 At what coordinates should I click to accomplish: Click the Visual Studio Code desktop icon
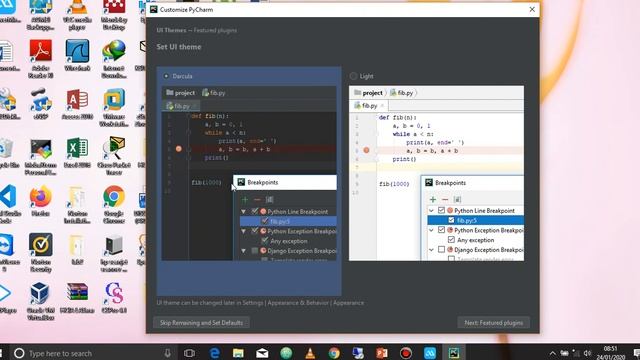click(x=8, y=204)
